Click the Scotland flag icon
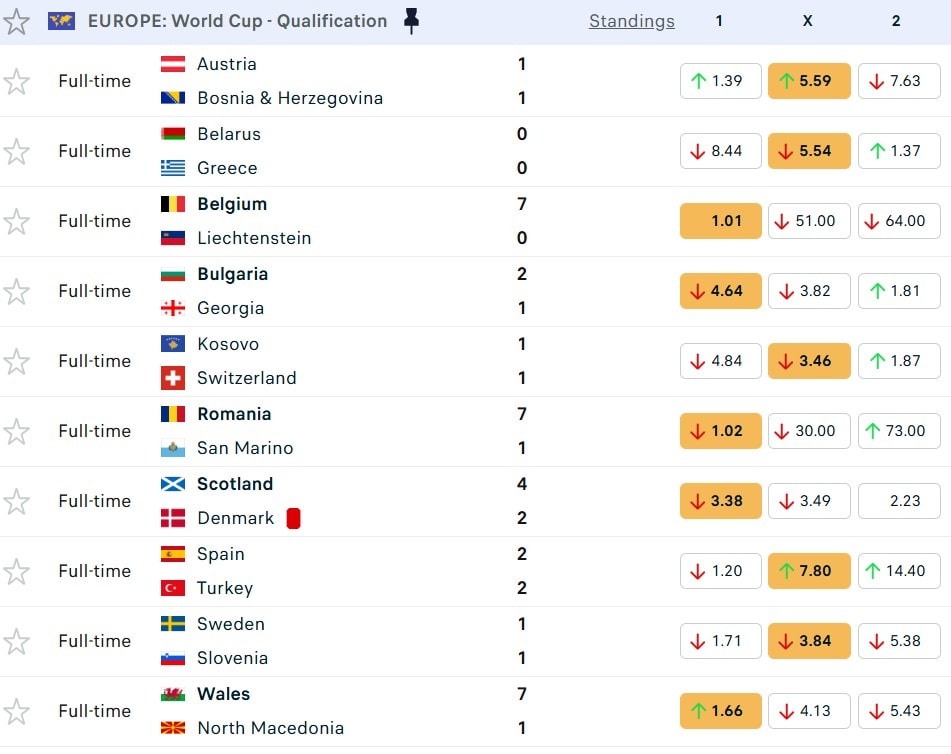 pos(173,484)
